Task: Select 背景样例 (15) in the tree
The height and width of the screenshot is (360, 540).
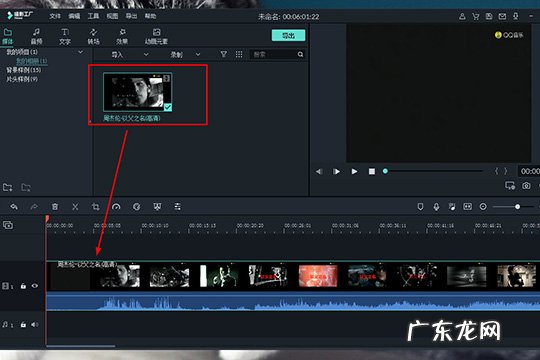Action: 23,70
